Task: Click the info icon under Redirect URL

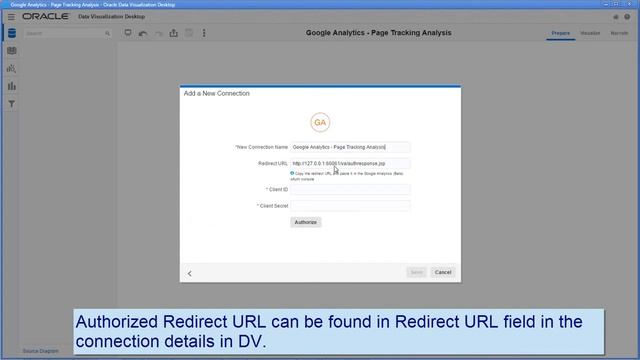Action: click(292, 173)
